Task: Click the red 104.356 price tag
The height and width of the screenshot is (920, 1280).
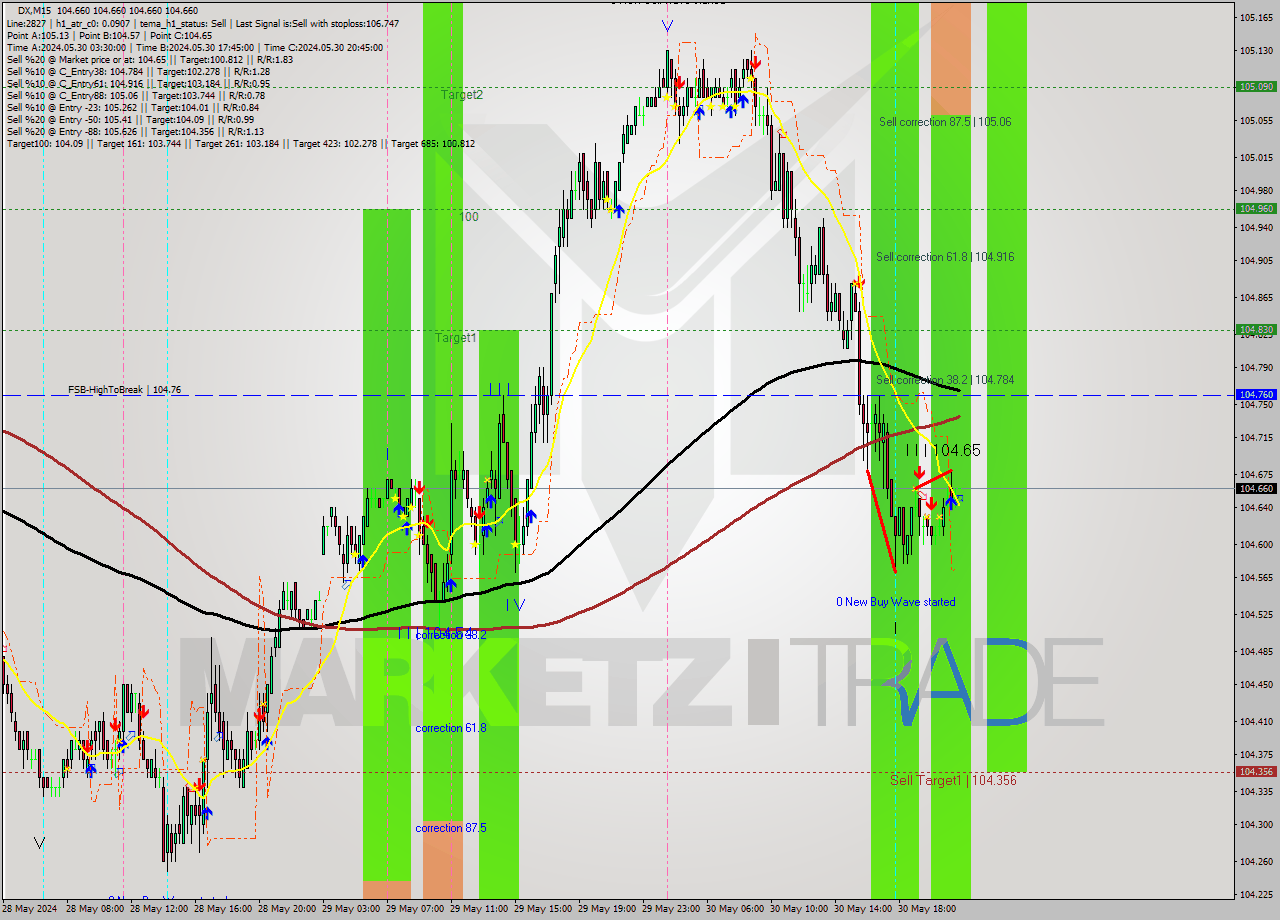Action: pyautogui.click(x=1256, y=772)
